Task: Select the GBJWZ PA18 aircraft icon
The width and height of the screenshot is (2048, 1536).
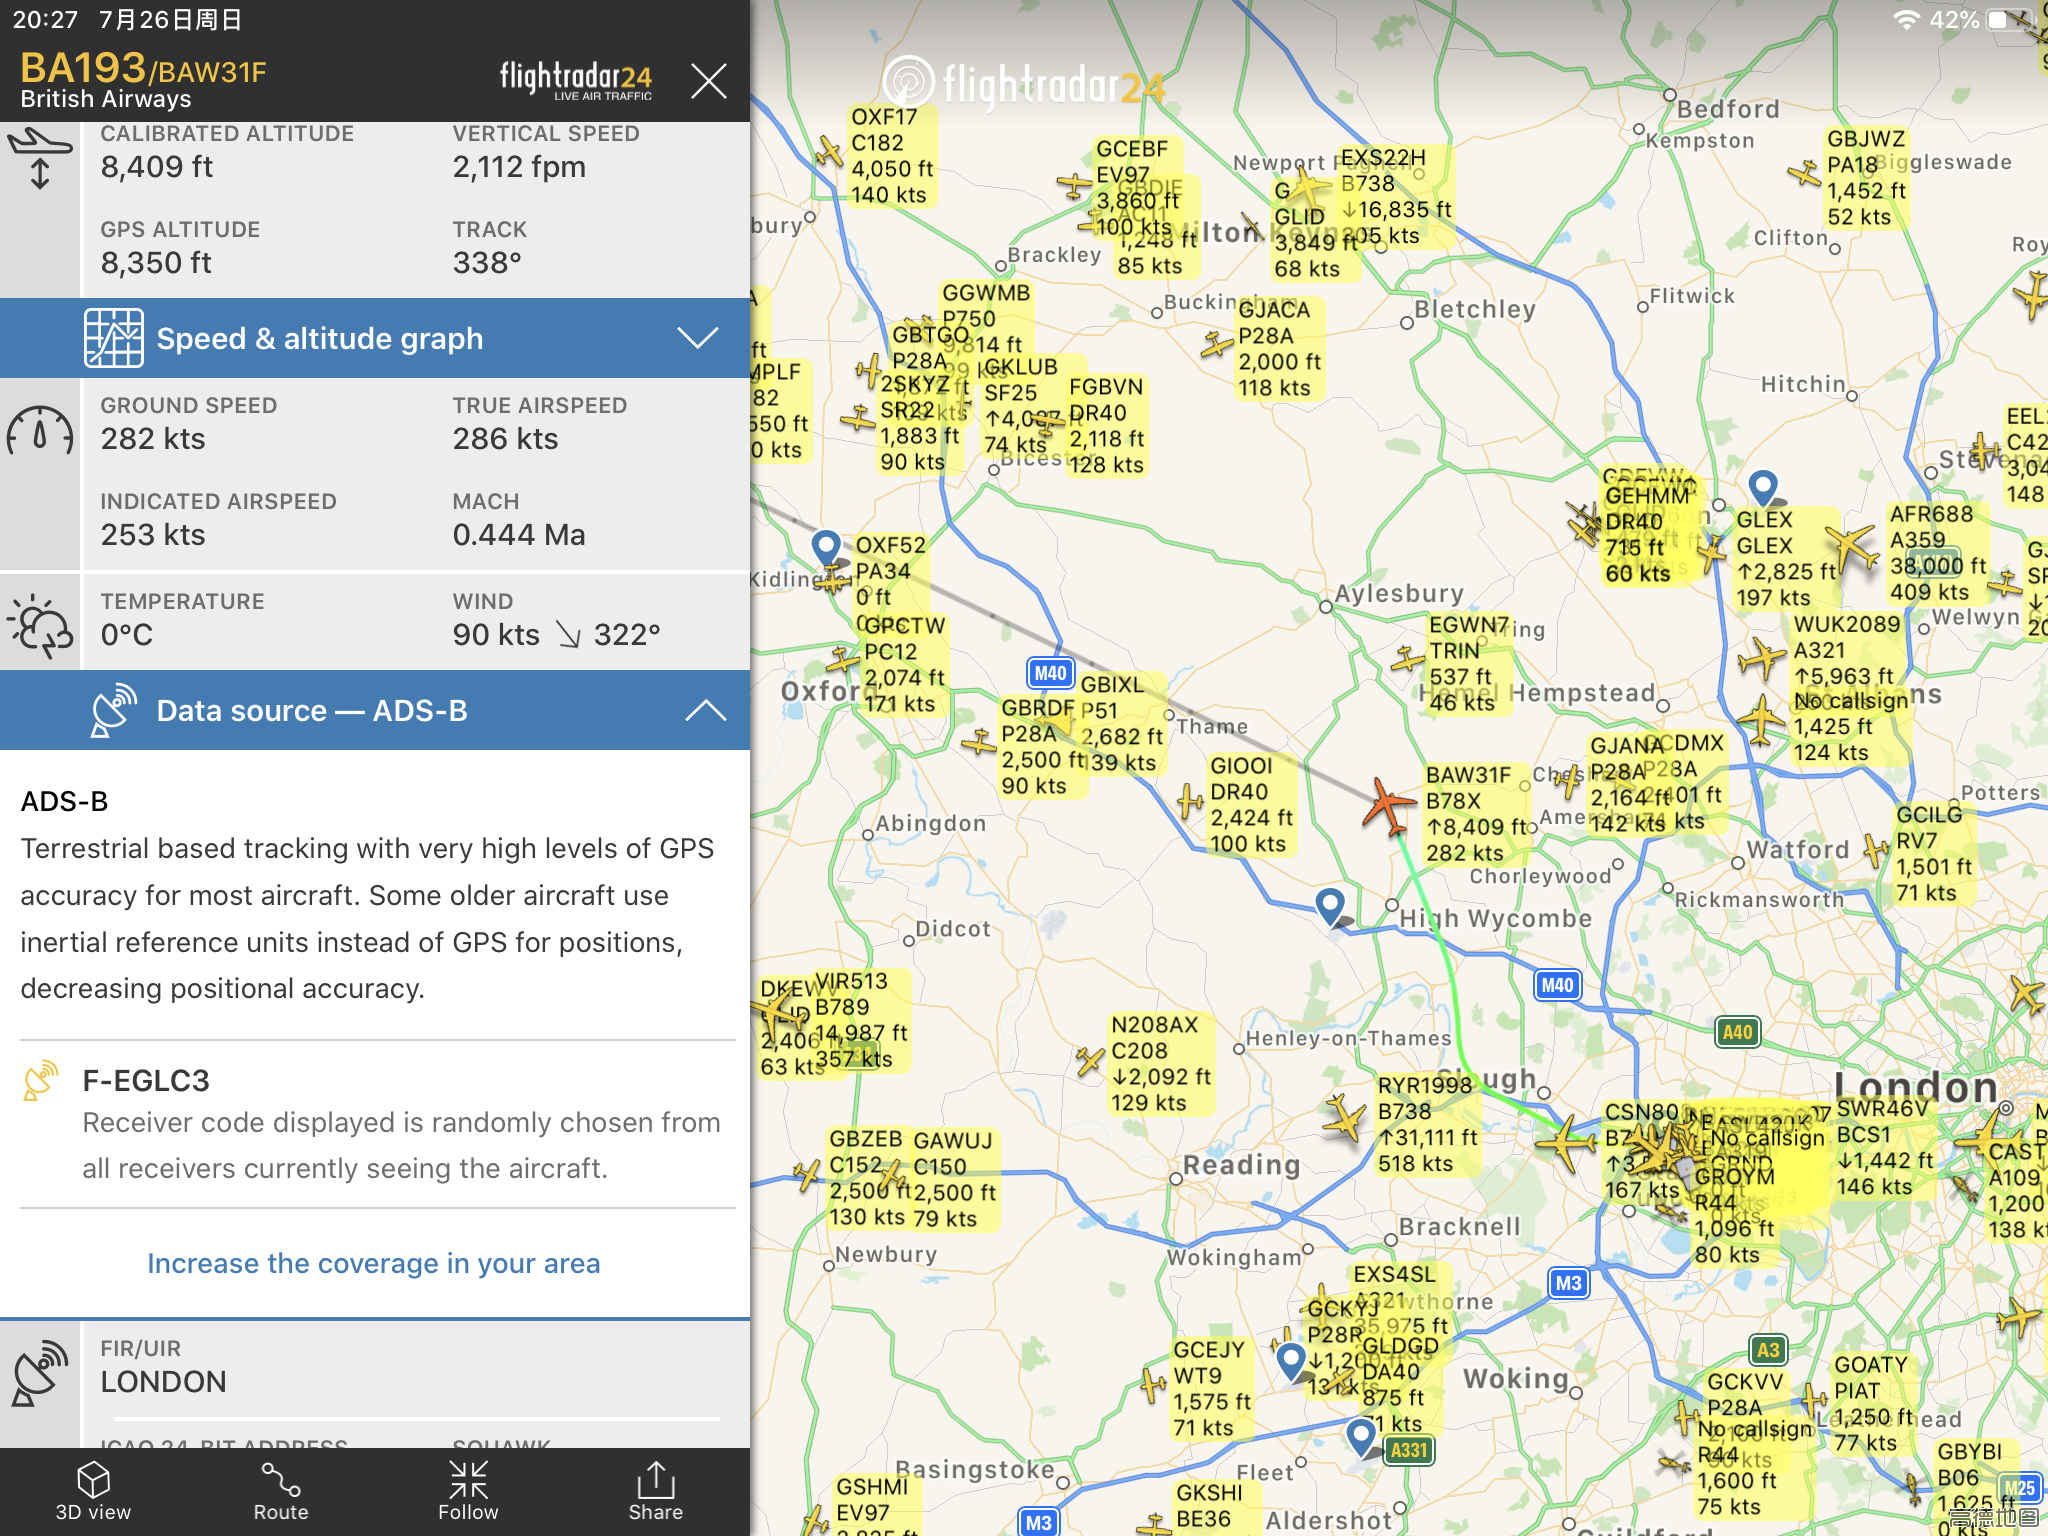Action: pos(1805,174)
